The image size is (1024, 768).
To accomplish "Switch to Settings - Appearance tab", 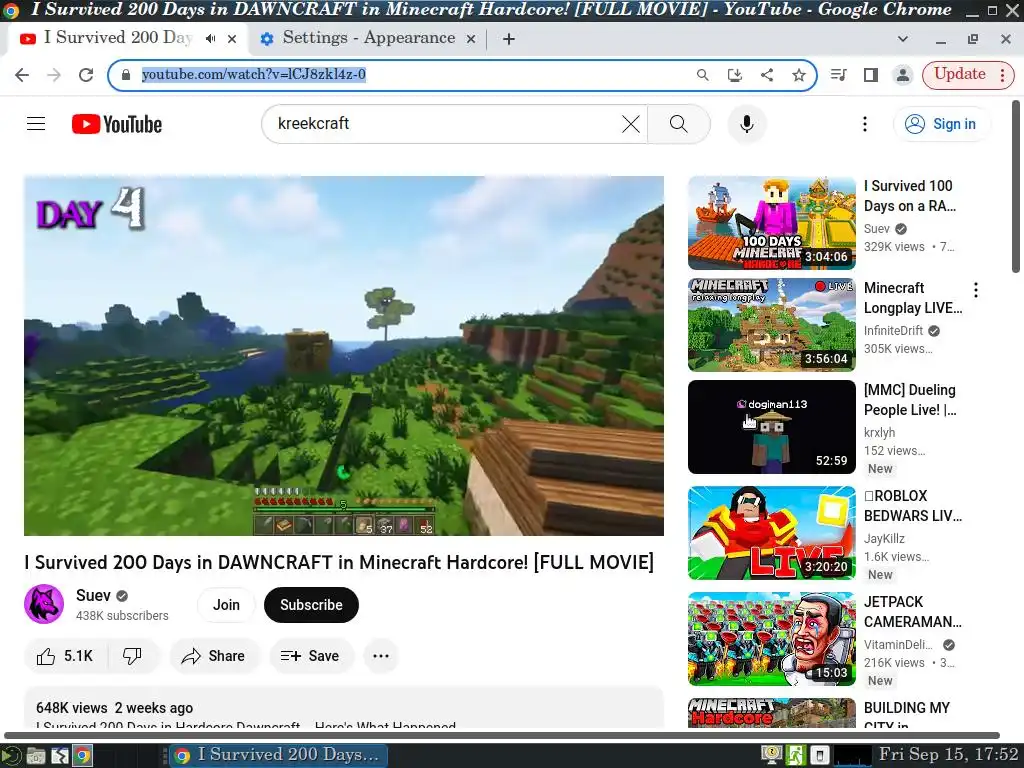I will point(368,38).
